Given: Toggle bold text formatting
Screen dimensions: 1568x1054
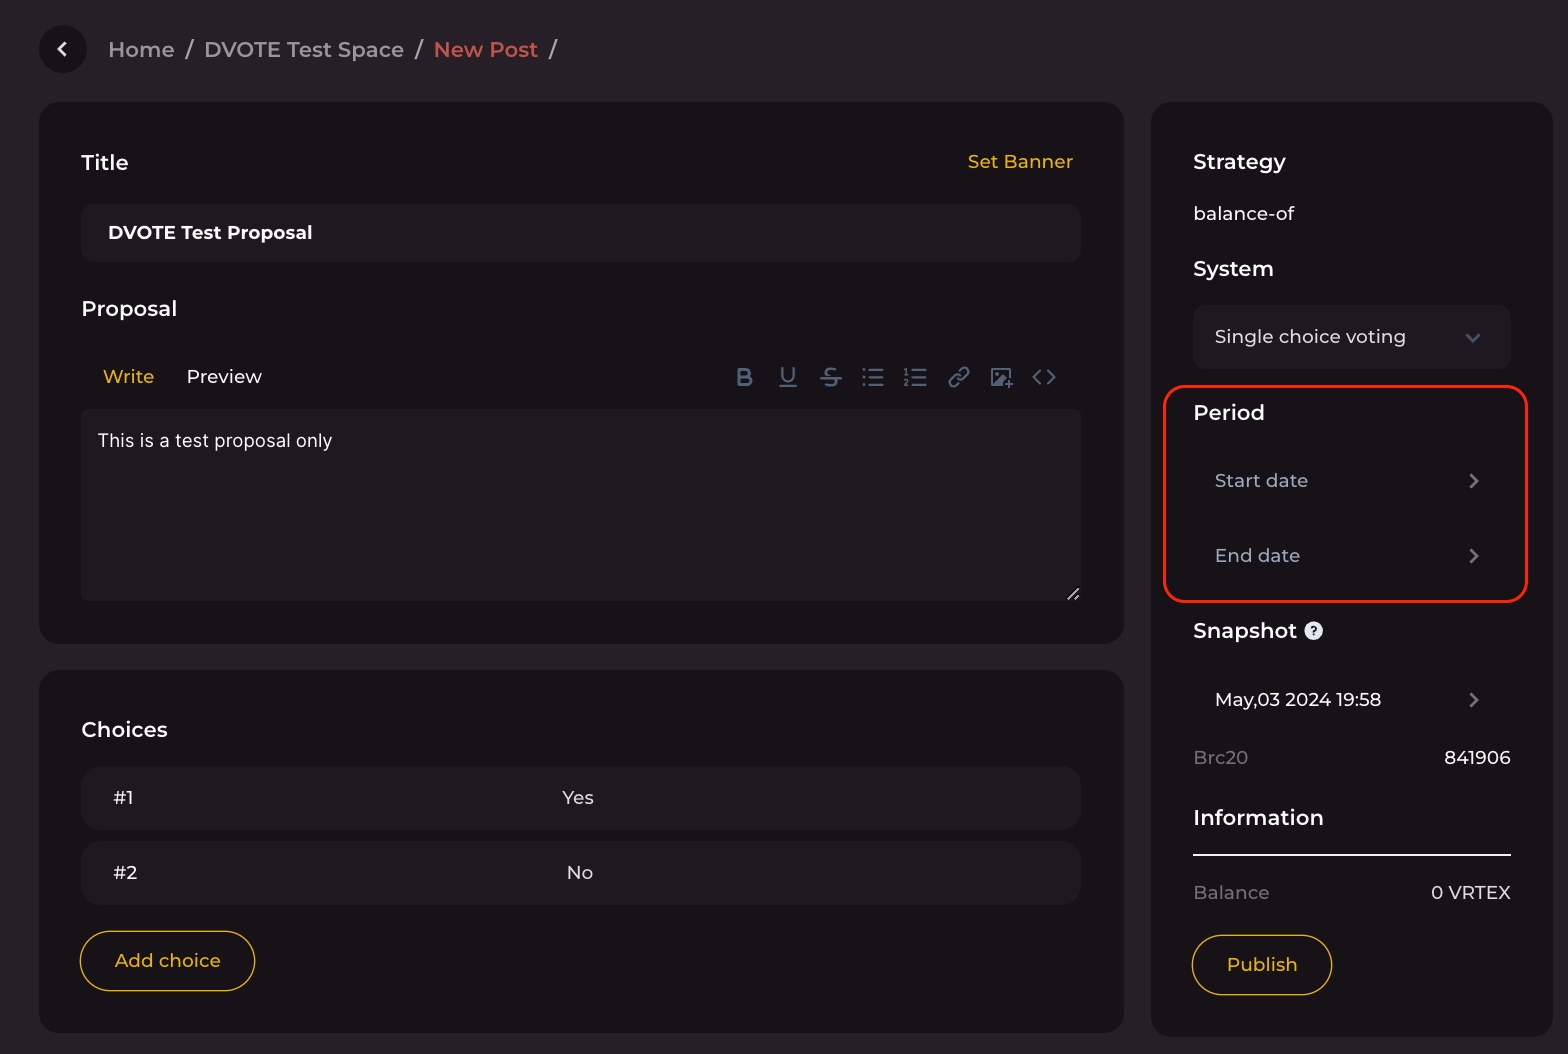Looking at the screenshot, I should tap(744, 377).
